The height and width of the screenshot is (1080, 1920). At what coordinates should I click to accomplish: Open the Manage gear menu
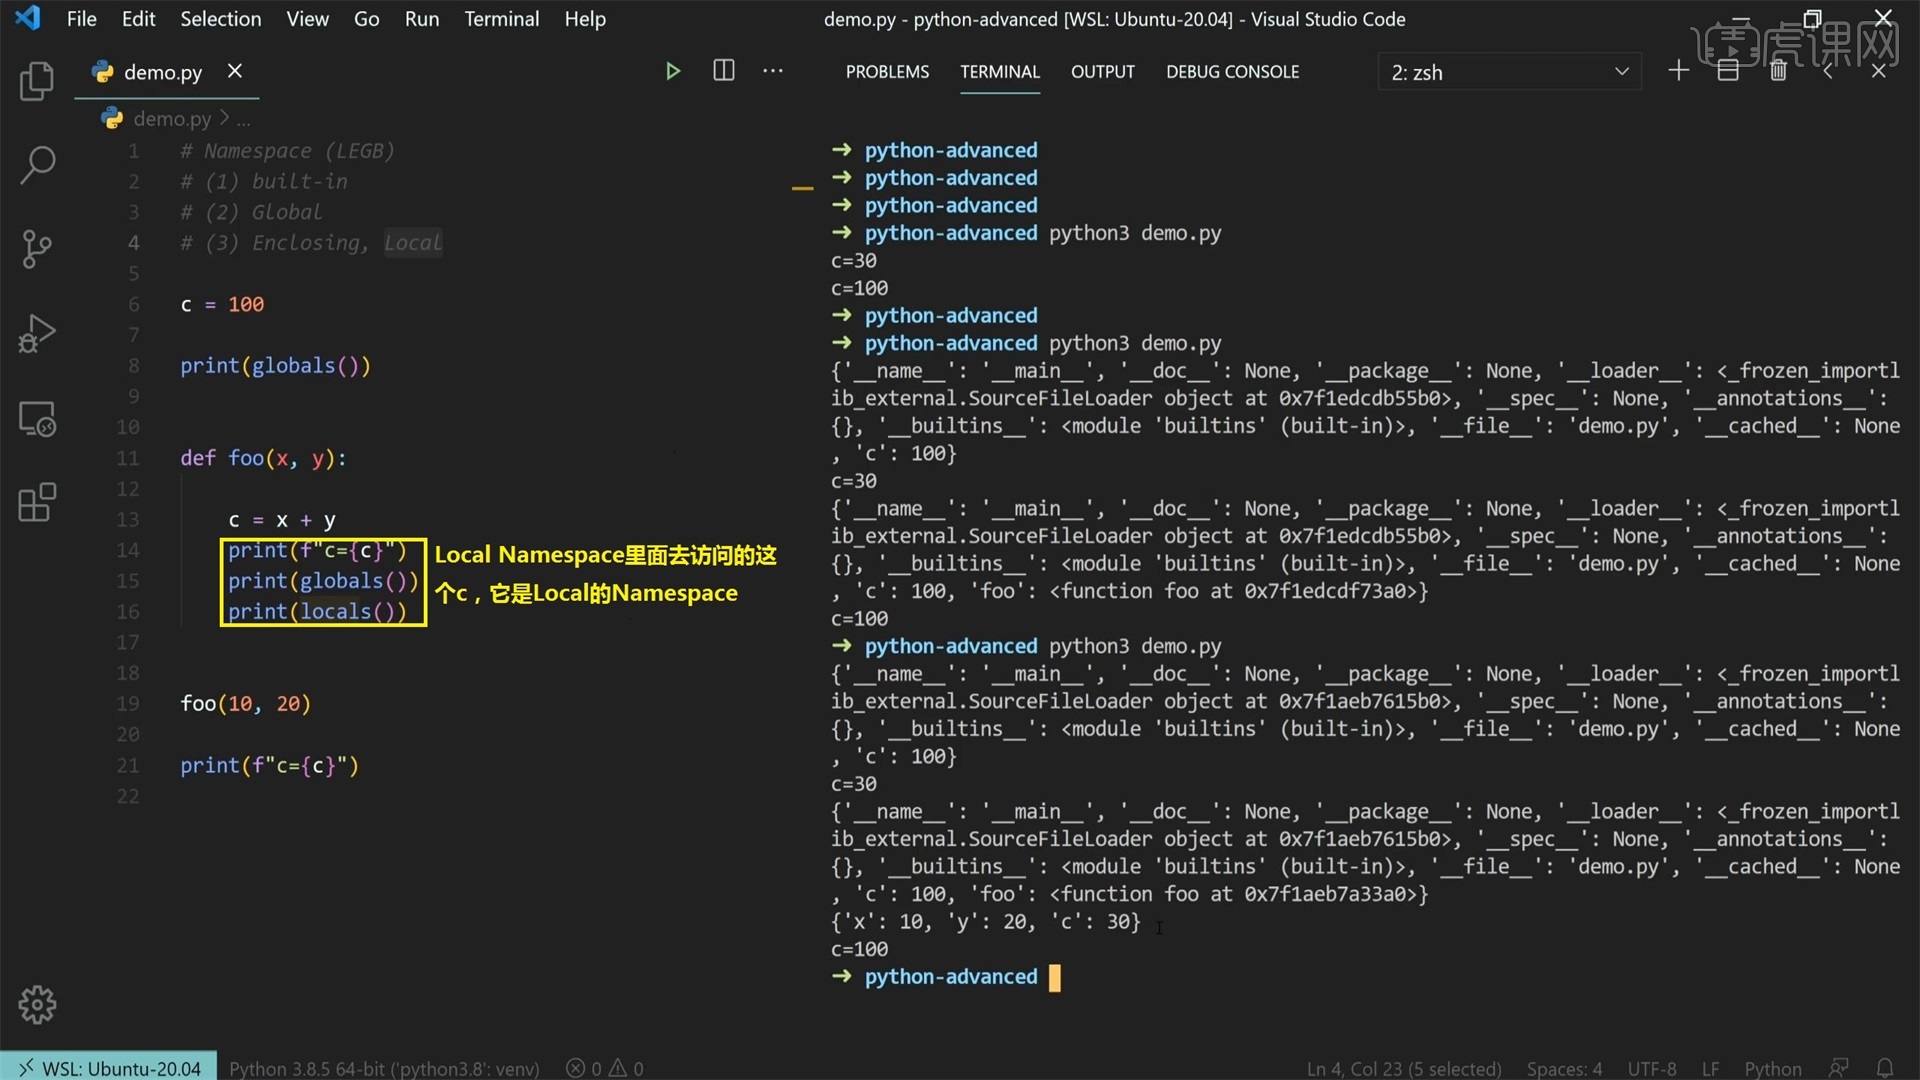(37, 1005)
